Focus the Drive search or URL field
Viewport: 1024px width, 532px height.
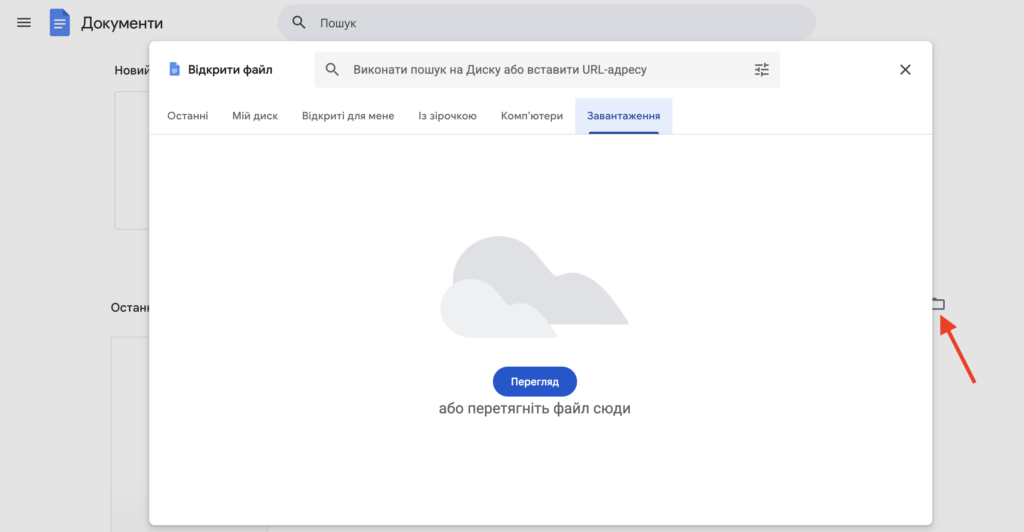point(540,70)
